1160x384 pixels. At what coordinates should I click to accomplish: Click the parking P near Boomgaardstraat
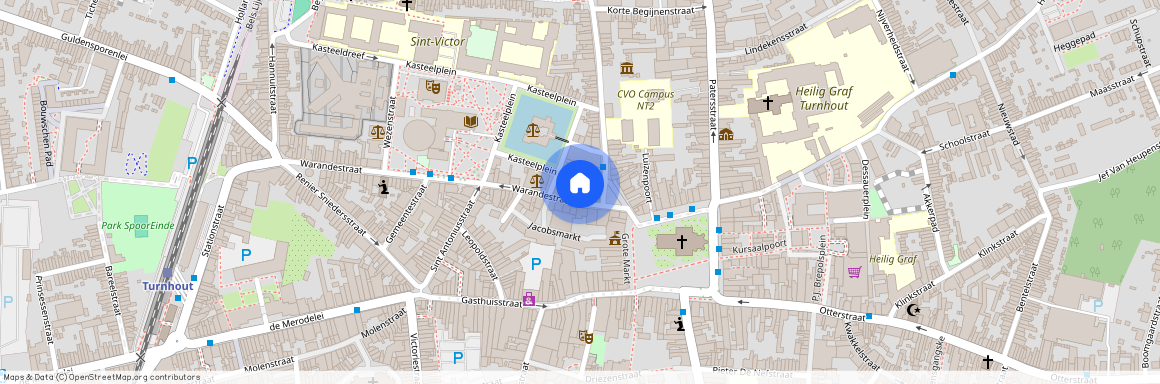click(x=1098, y=305)
